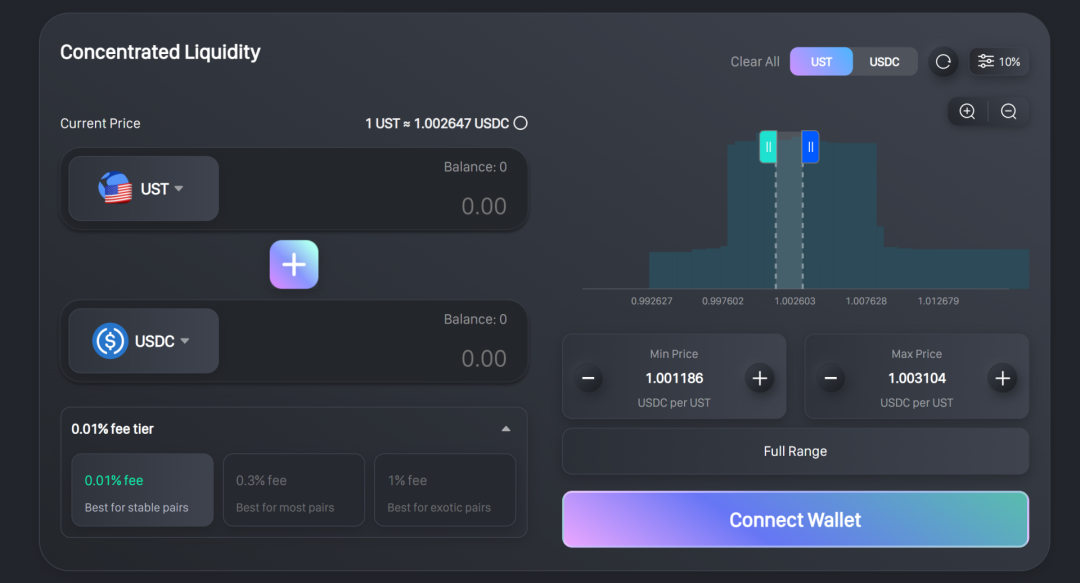
Task: Click the chart axis label 1.002603
Action: coord(795,301)
